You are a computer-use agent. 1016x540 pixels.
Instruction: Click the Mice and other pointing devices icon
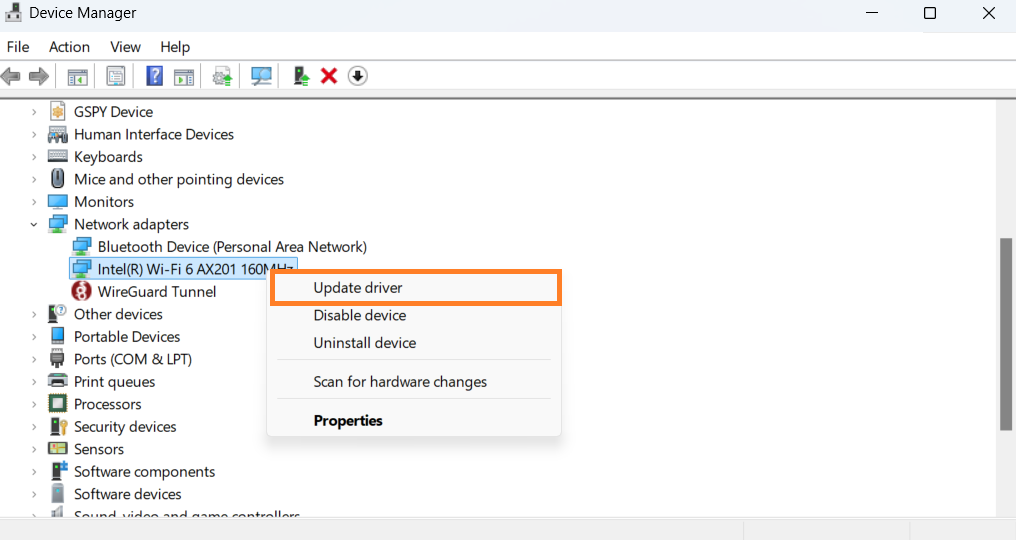tap(58, 178)
